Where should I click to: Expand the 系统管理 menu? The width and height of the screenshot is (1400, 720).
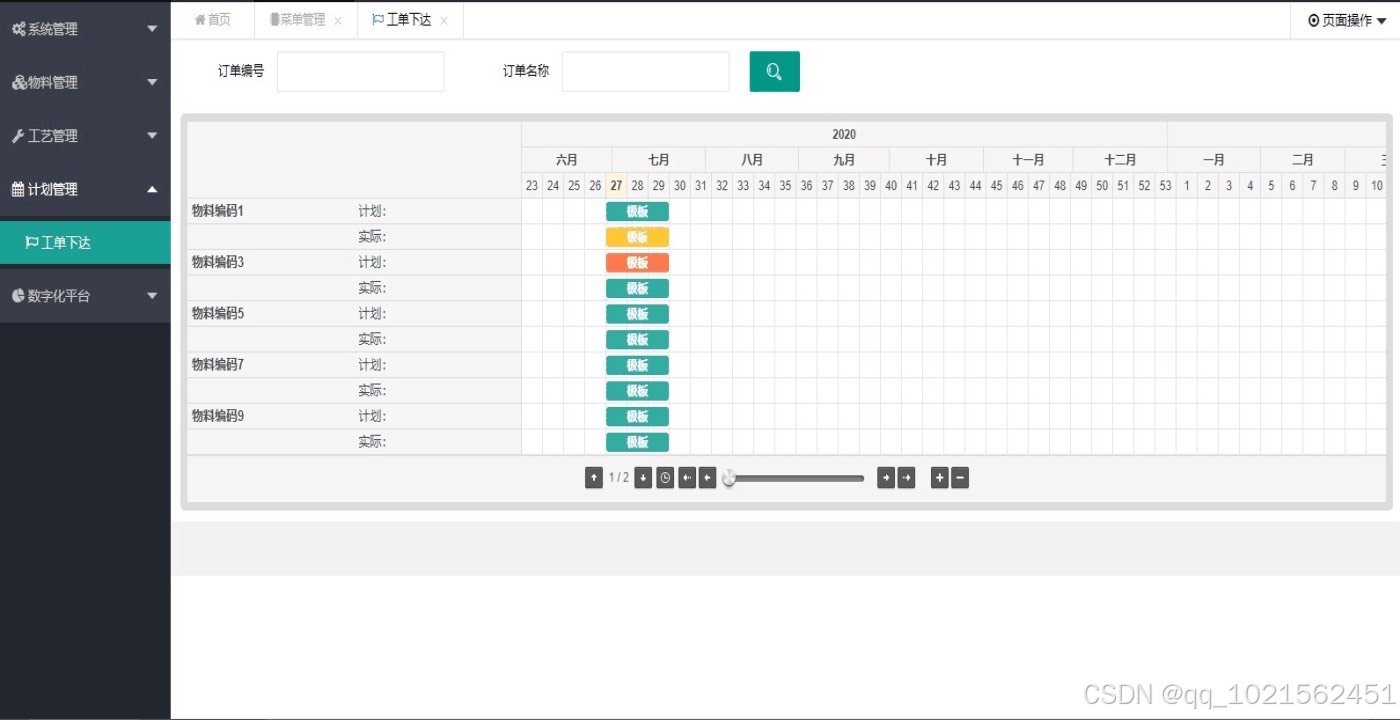tap(152, 29)
